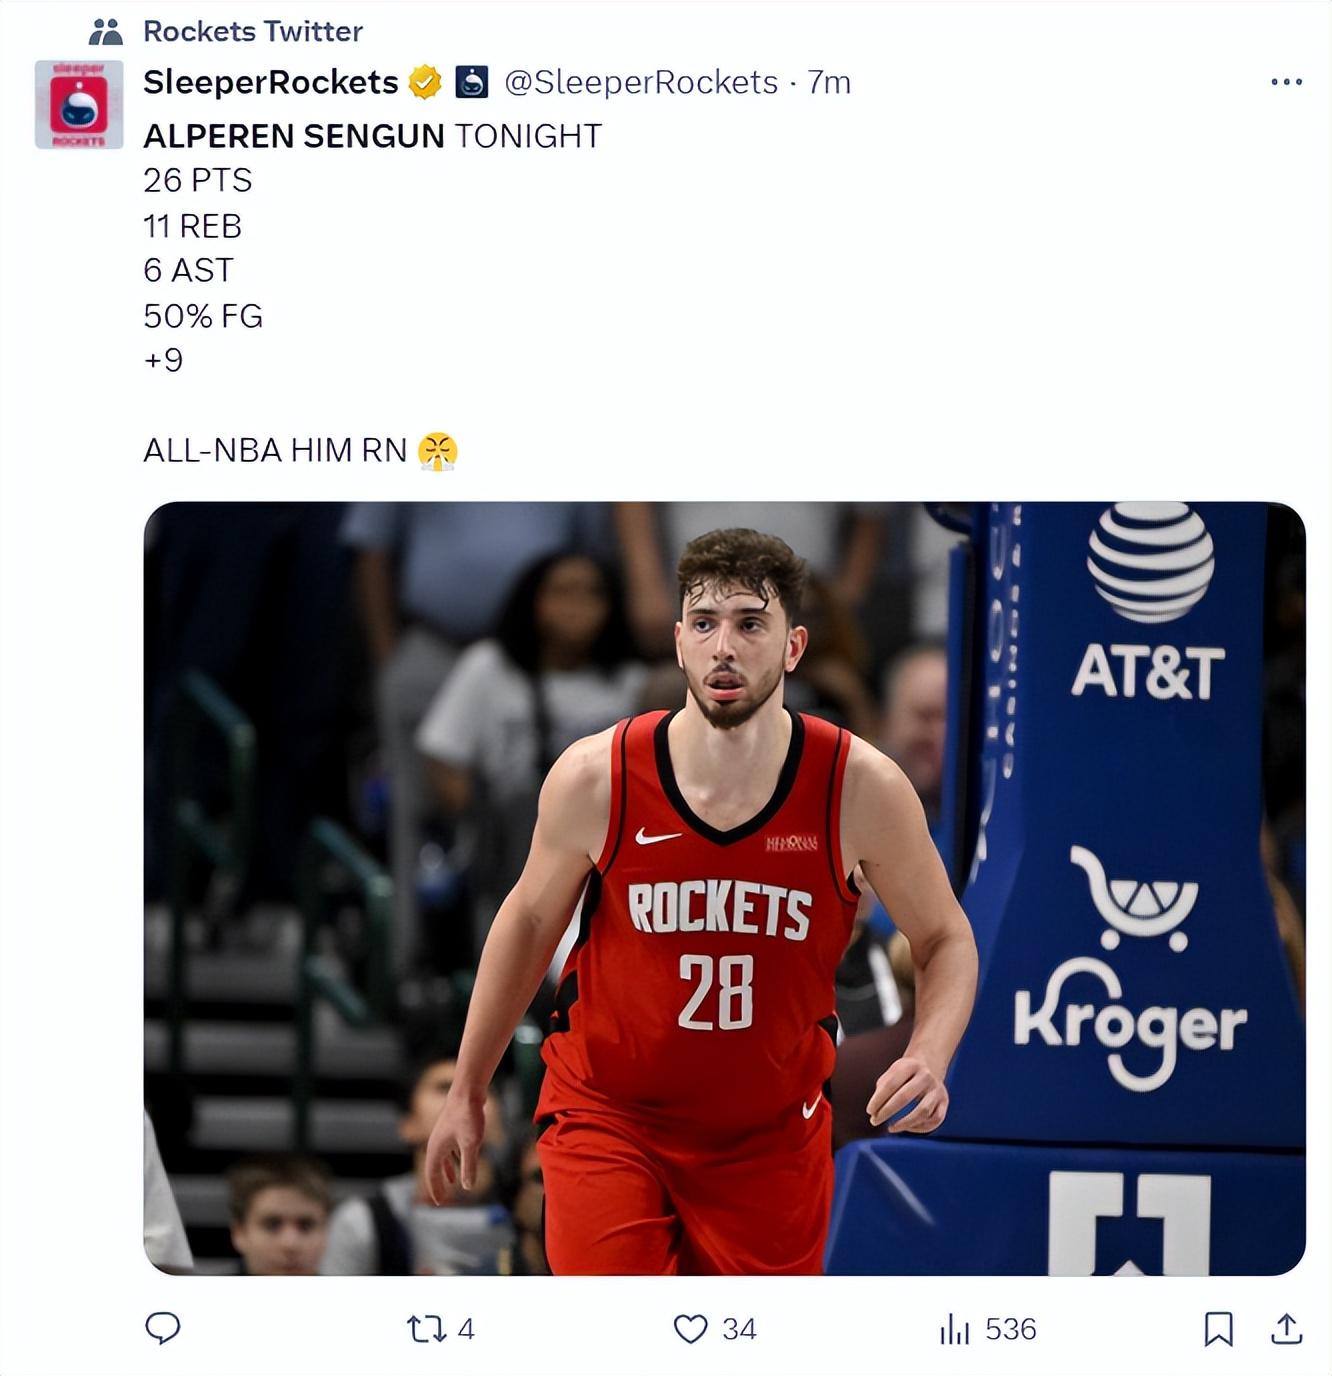Open SleeperRockets display name profile
This screenshot has height=1376, width=1332.
coord(271,82)
